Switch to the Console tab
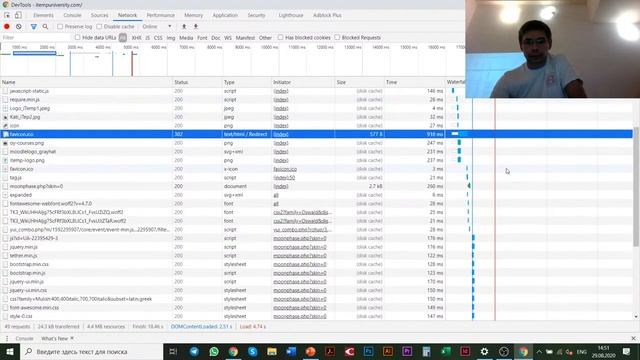 72,15
